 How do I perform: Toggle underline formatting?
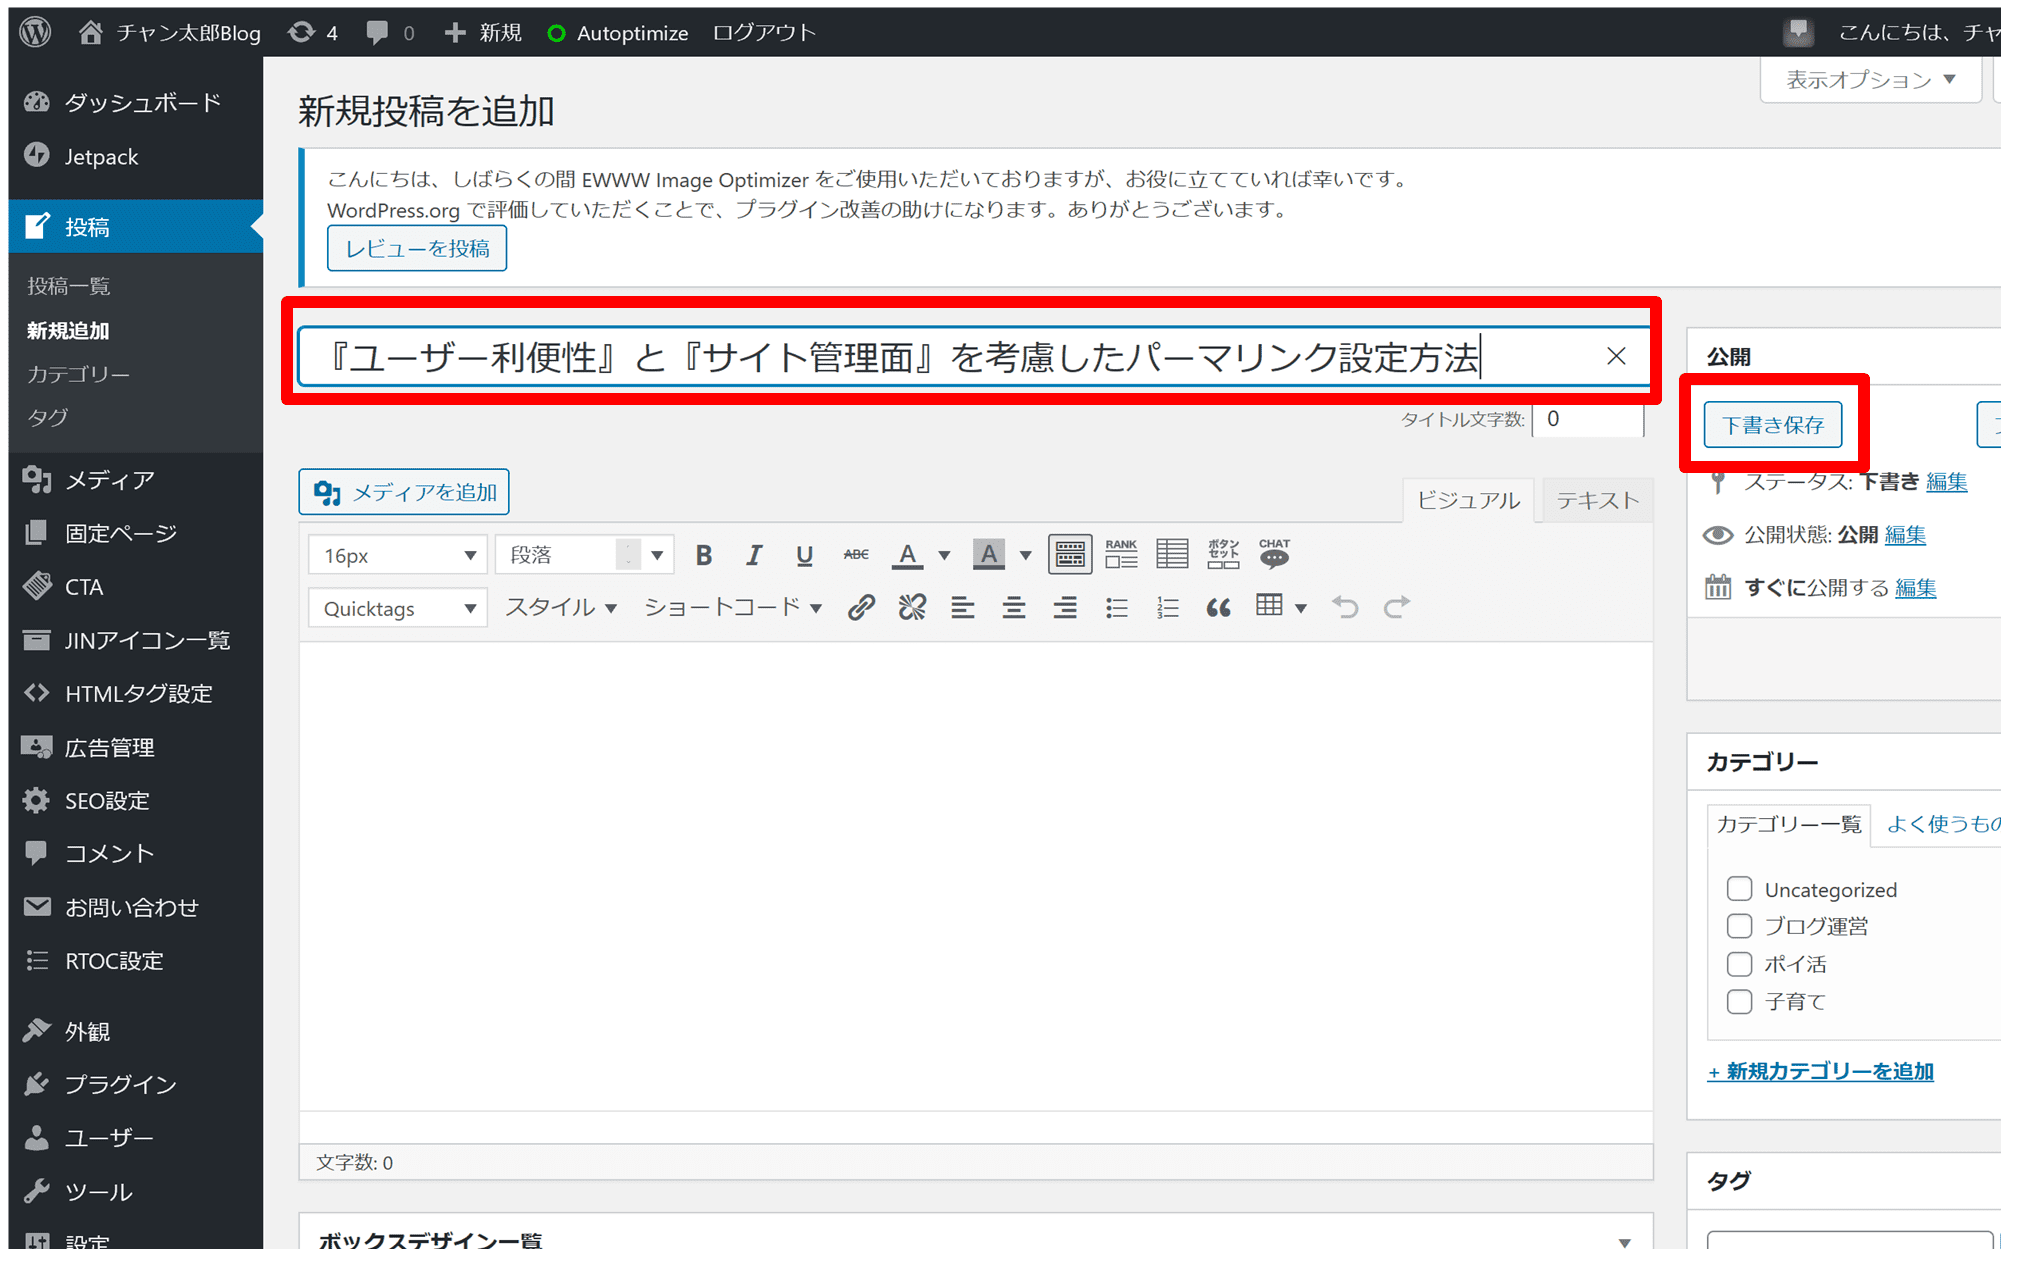click(x=804, y=555)
